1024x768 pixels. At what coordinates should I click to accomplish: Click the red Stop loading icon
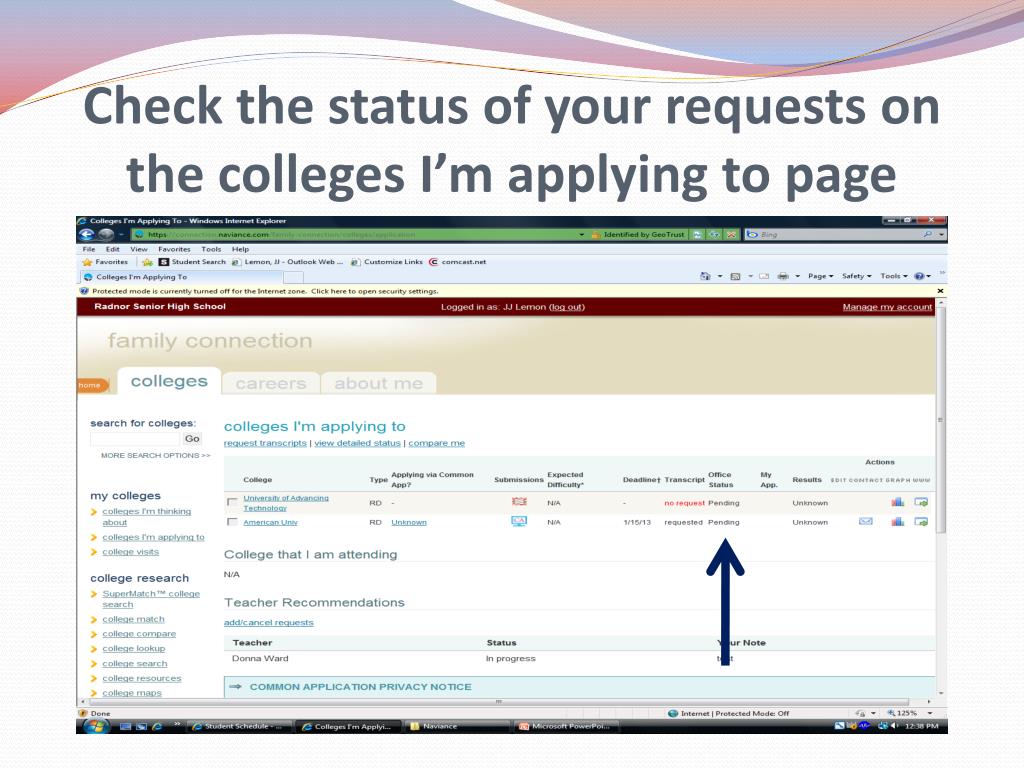731,234
